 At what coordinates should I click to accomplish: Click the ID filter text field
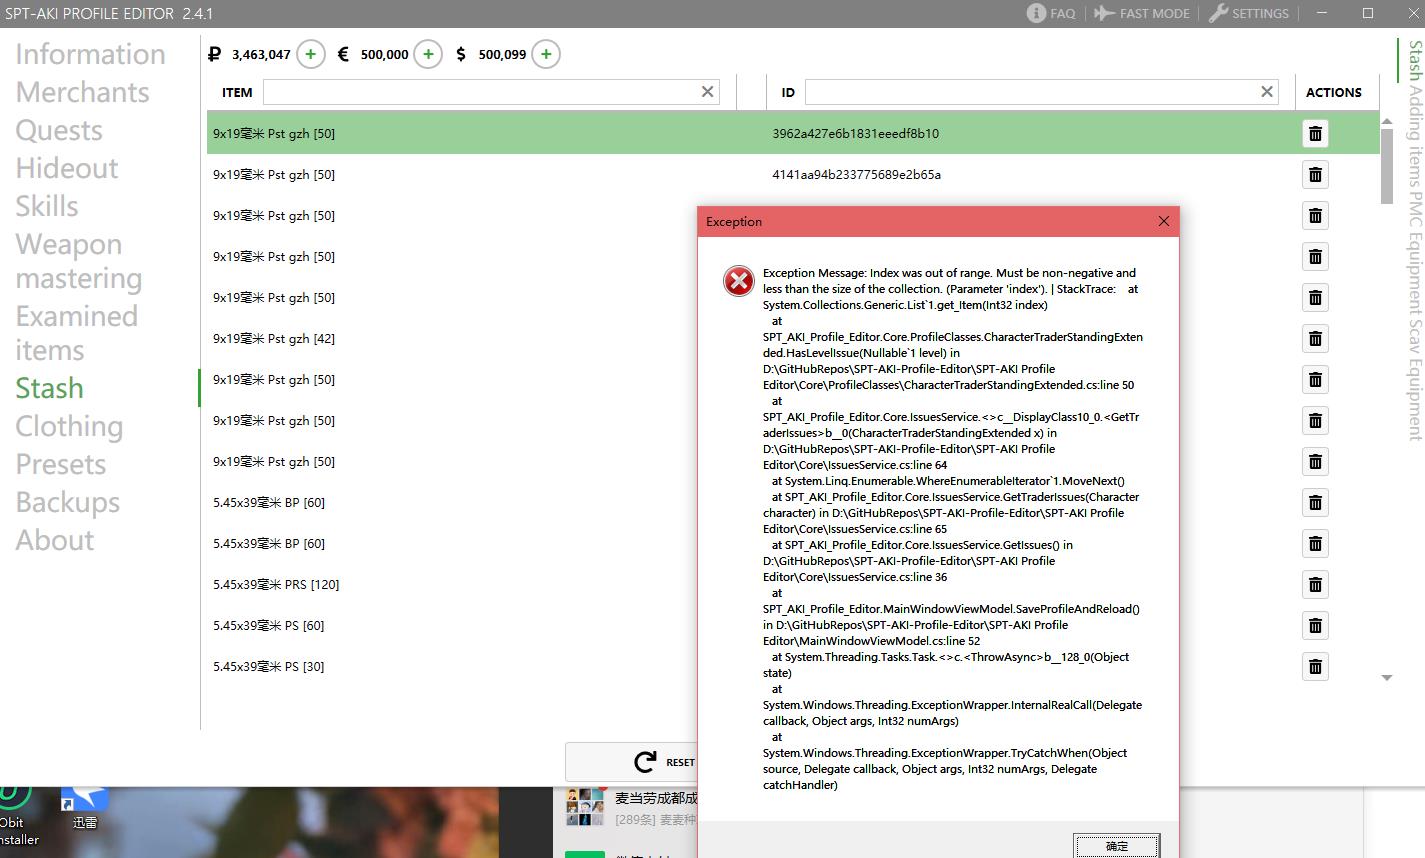(x=1030, y=92)
